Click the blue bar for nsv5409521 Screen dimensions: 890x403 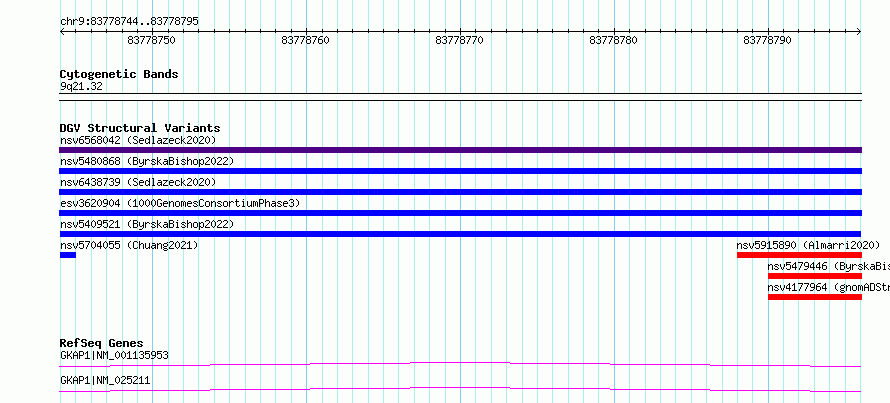[460, 234]
